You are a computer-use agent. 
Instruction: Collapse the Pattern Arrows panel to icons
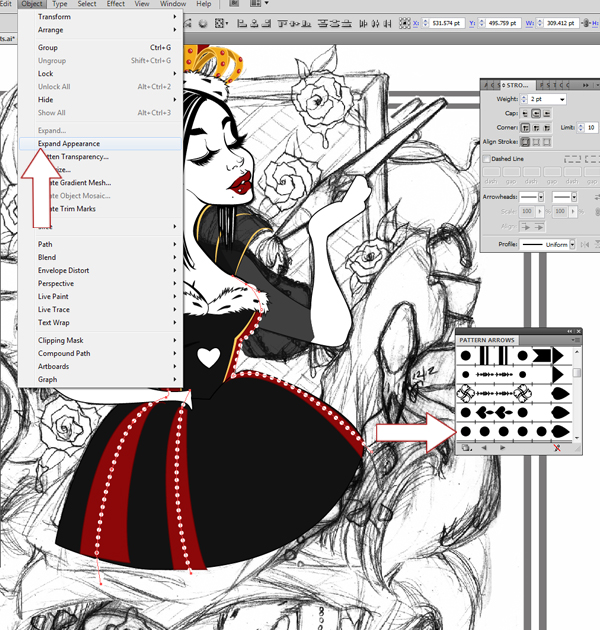(569, 331)
